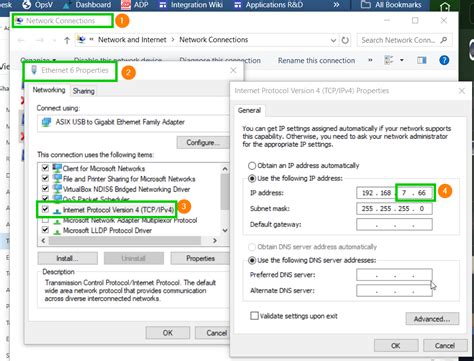Screen dimensions: 474x361
Task: Click the Default gateway field
Action: coord(394,224)
